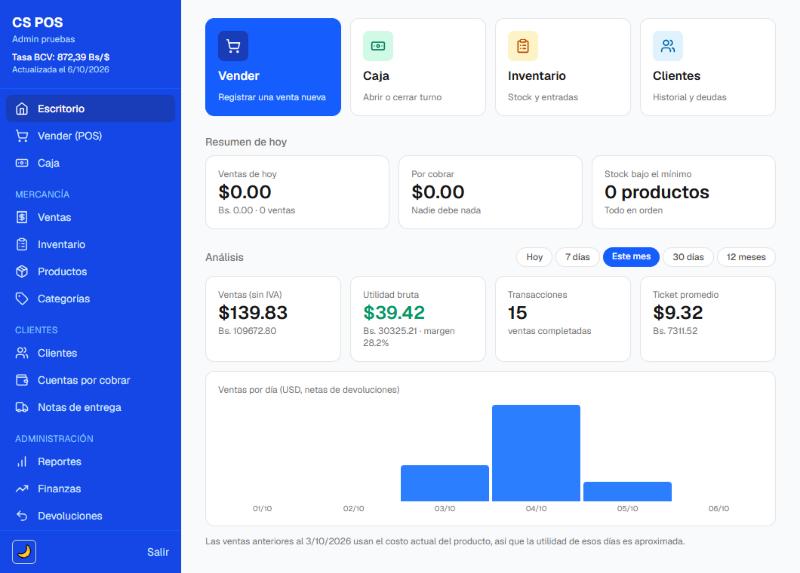Click the 04/10 bar in sales chart
Screen dimensions: 800x573
pyautogui.click(x=536, y=453)
